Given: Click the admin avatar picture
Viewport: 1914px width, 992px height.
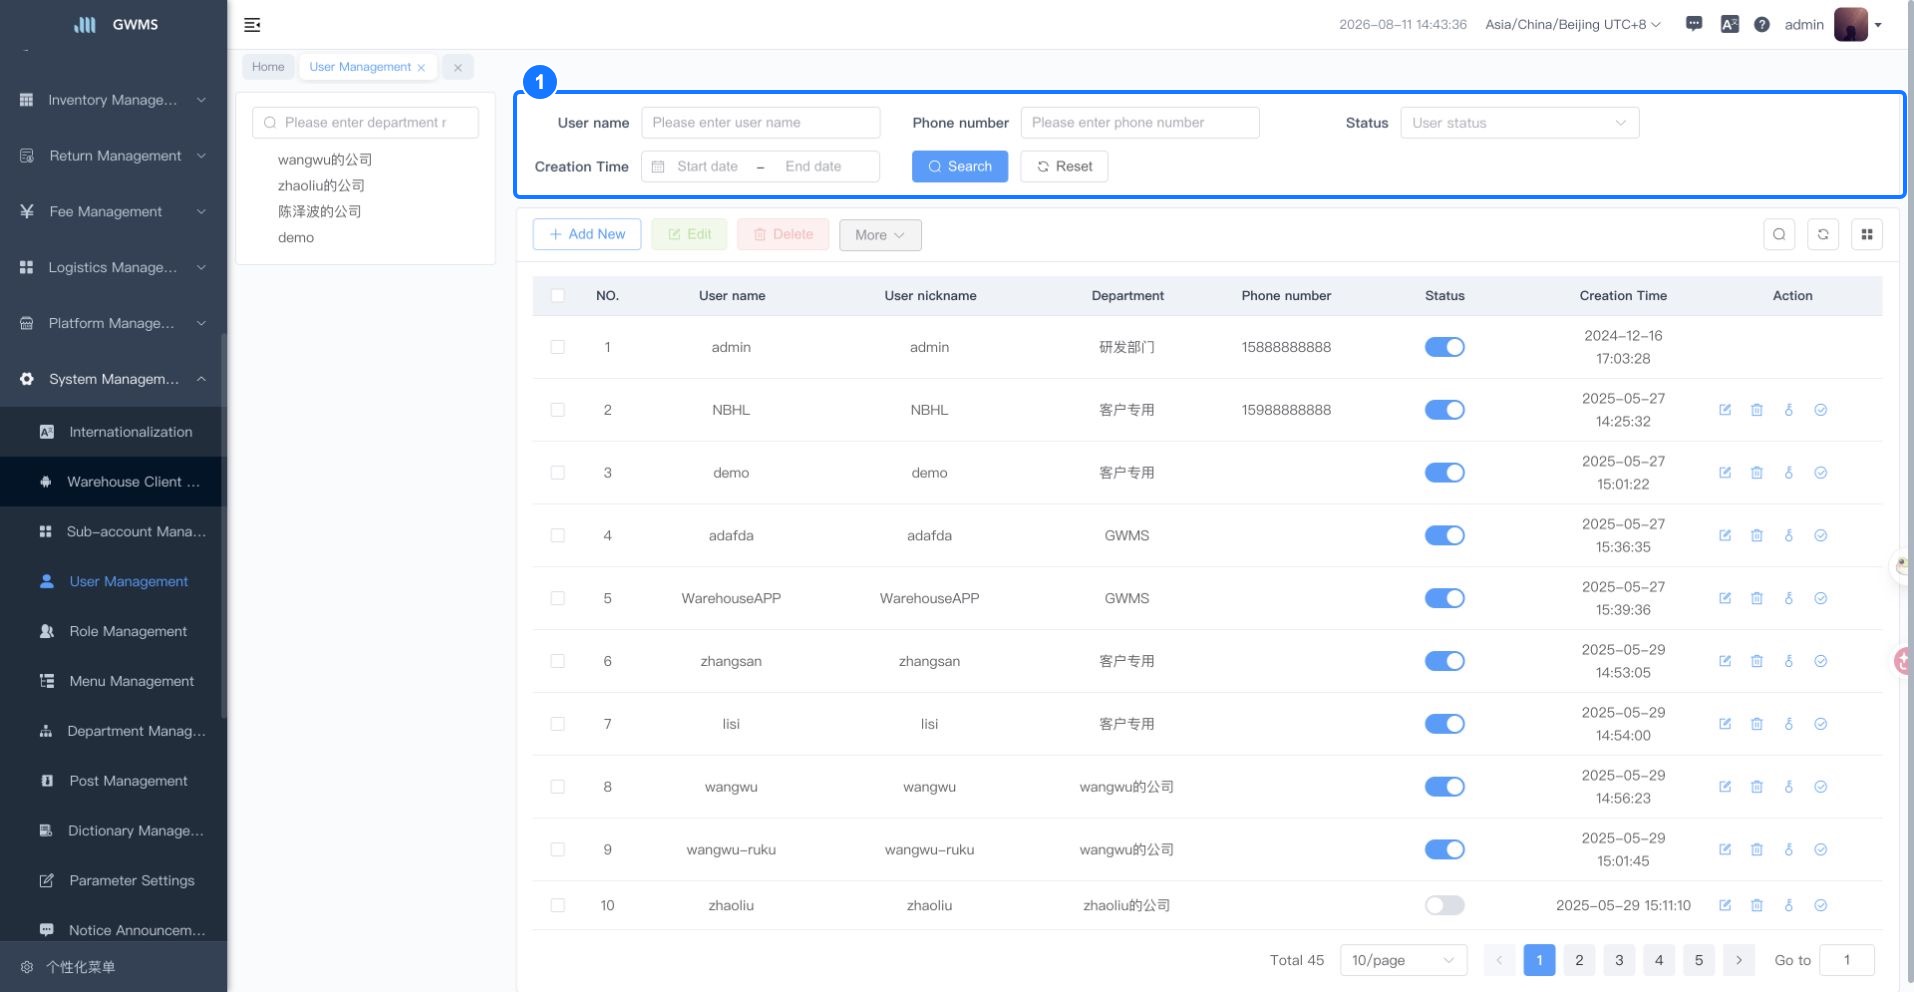Looking at the screenshot, I should [x=1851, y=24].
